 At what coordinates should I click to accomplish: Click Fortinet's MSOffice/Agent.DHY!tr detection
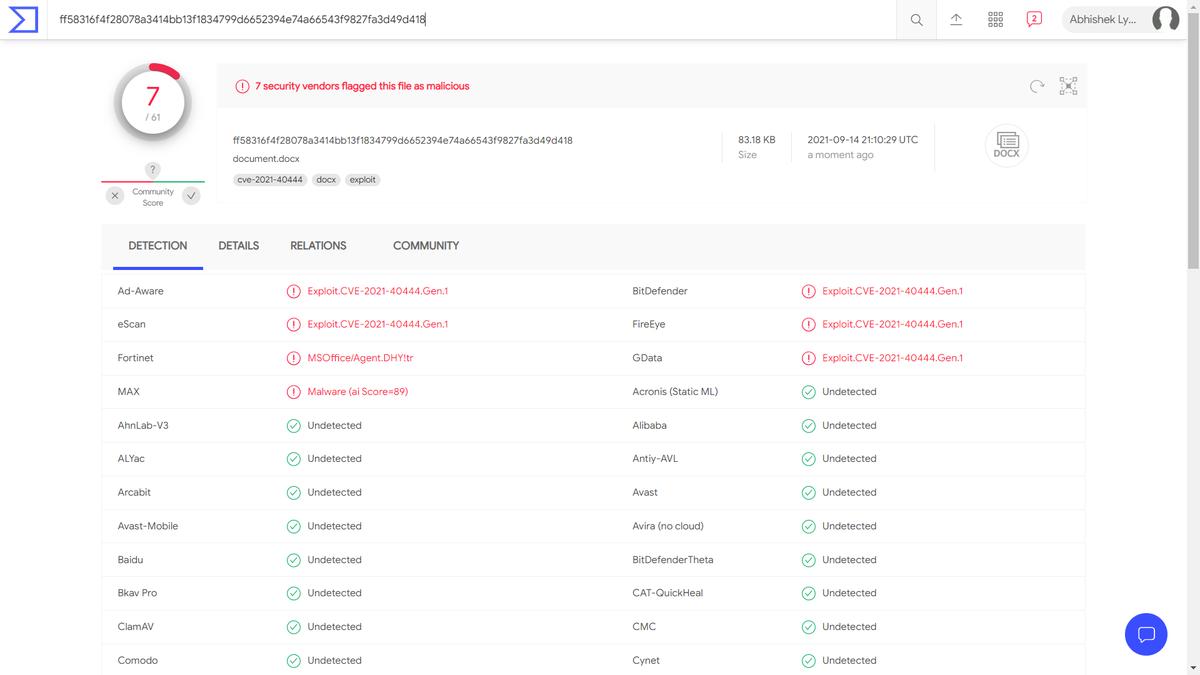(x=361, y=358)
